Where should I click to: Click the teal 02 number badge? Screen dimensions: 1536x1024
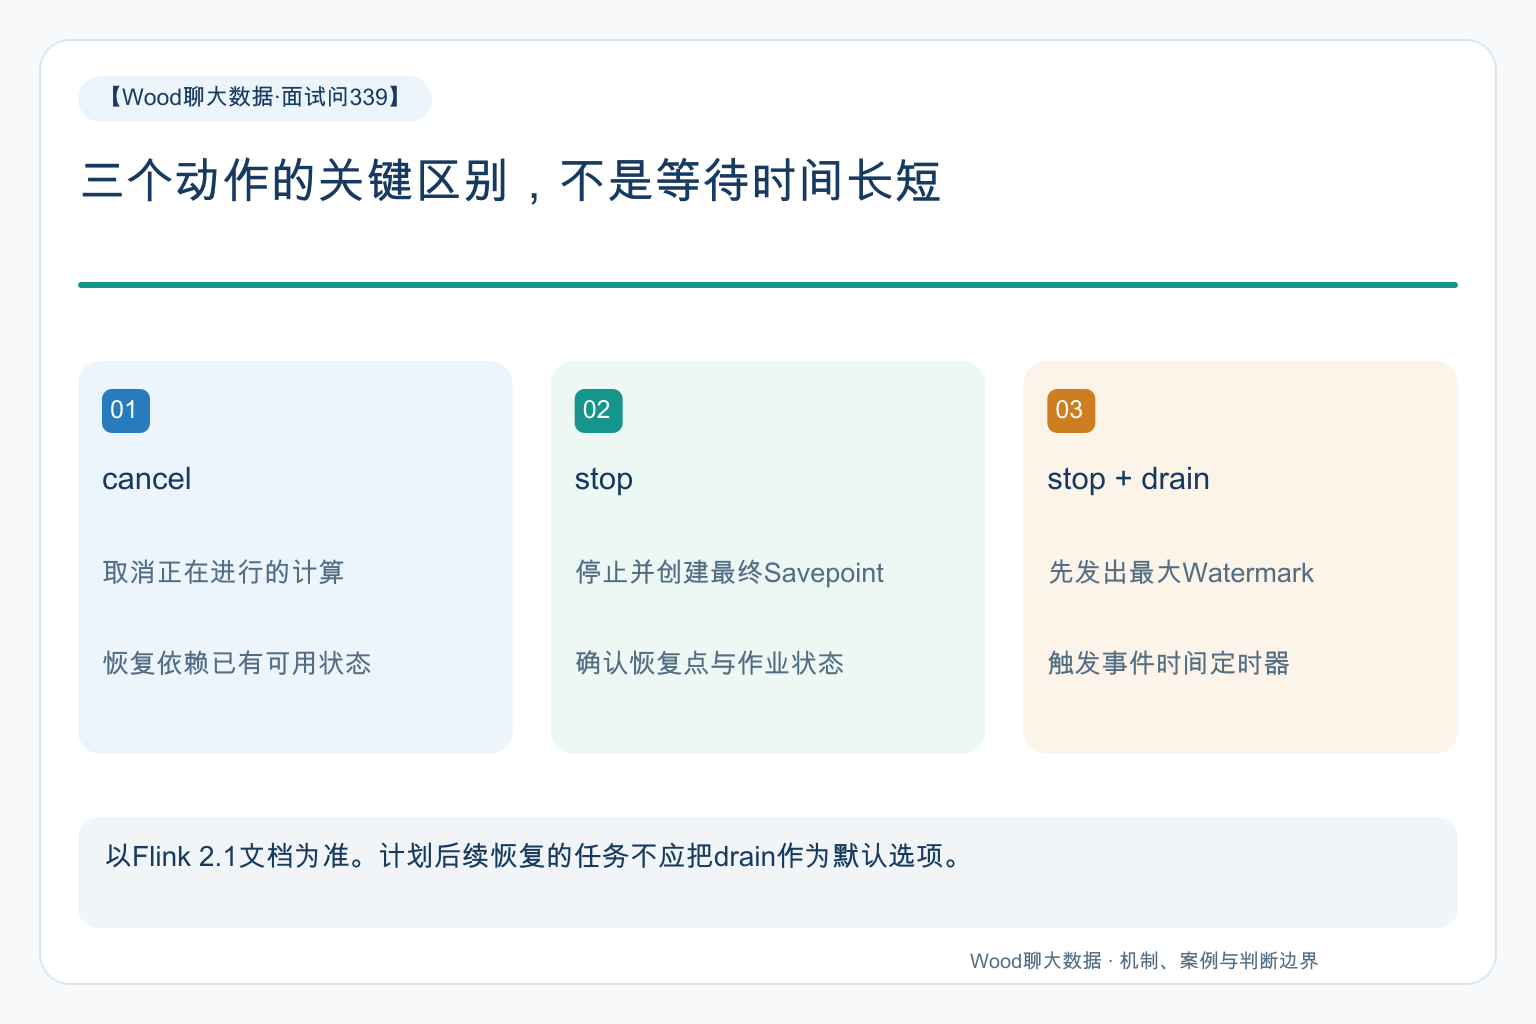tap(599, 411)
